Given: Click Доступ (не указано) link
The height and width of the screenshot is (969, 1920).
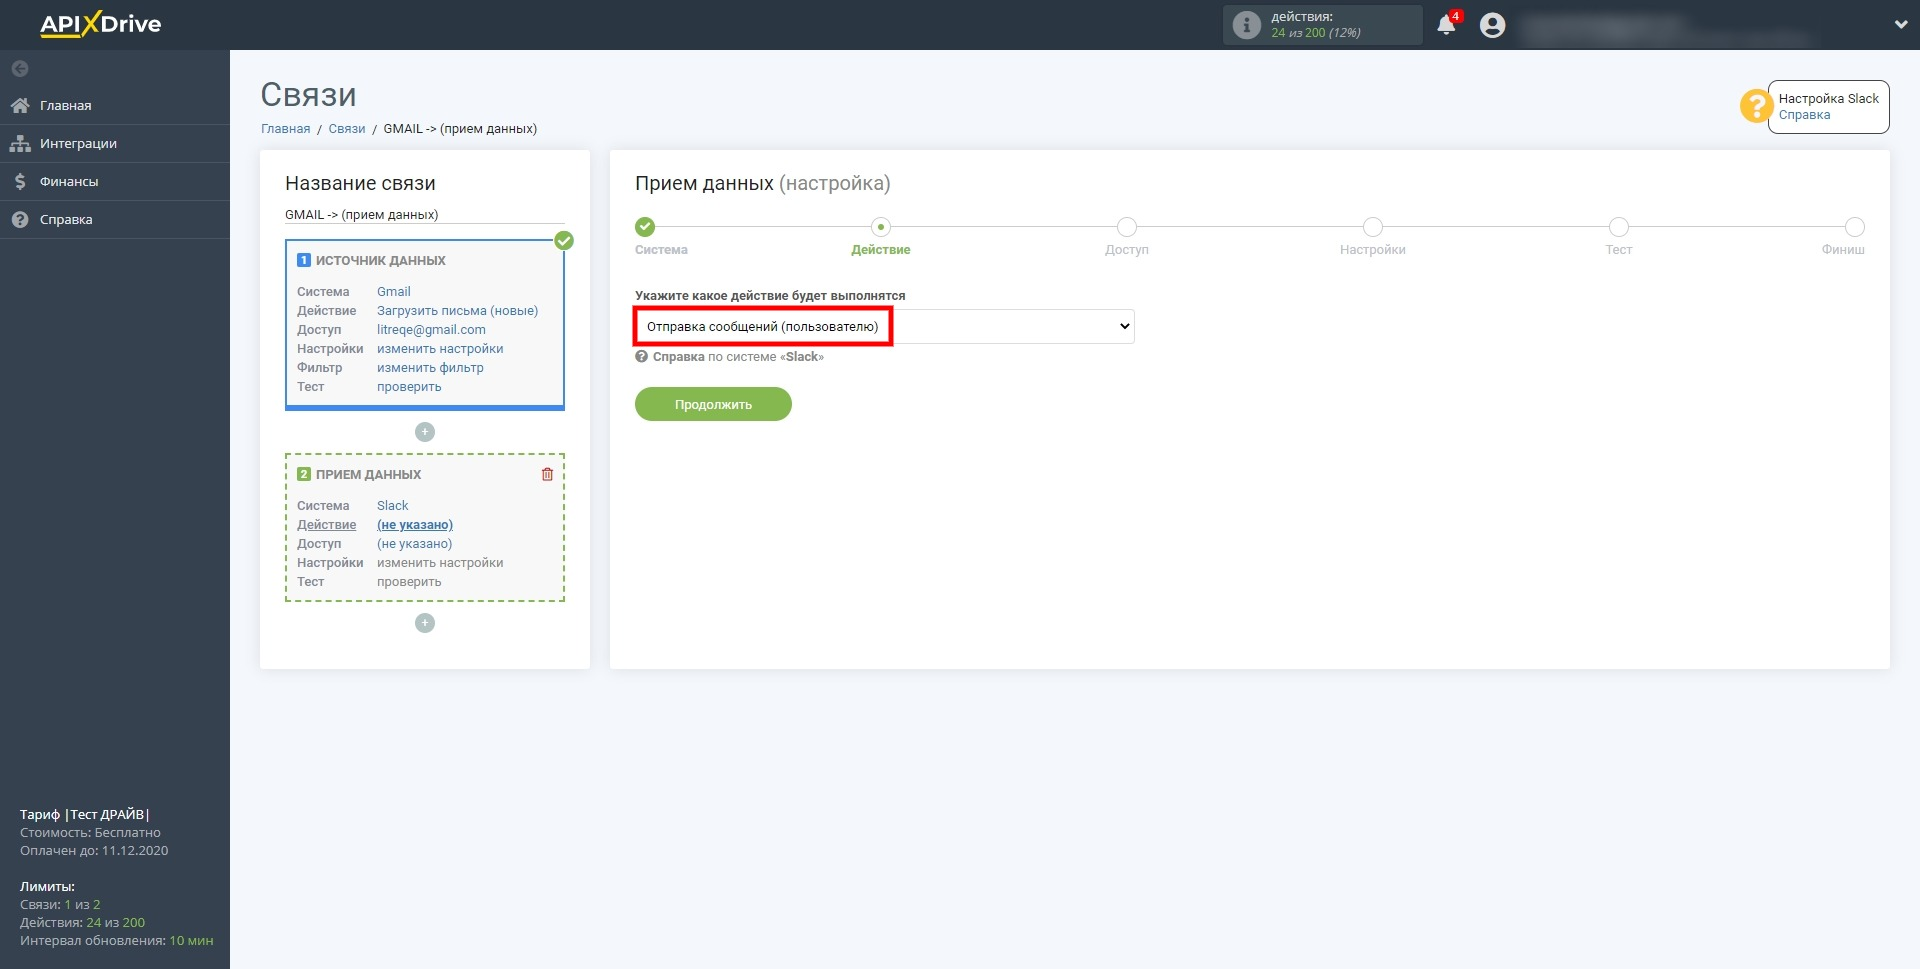Looking at the screenshot, I should click(x=414, y=544).
